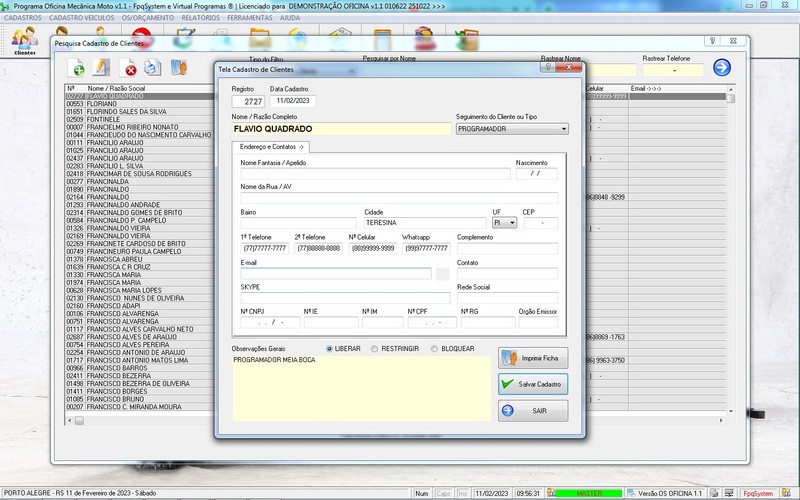
Task: Click the Bairro input field
Action: [x=298, y=223]
